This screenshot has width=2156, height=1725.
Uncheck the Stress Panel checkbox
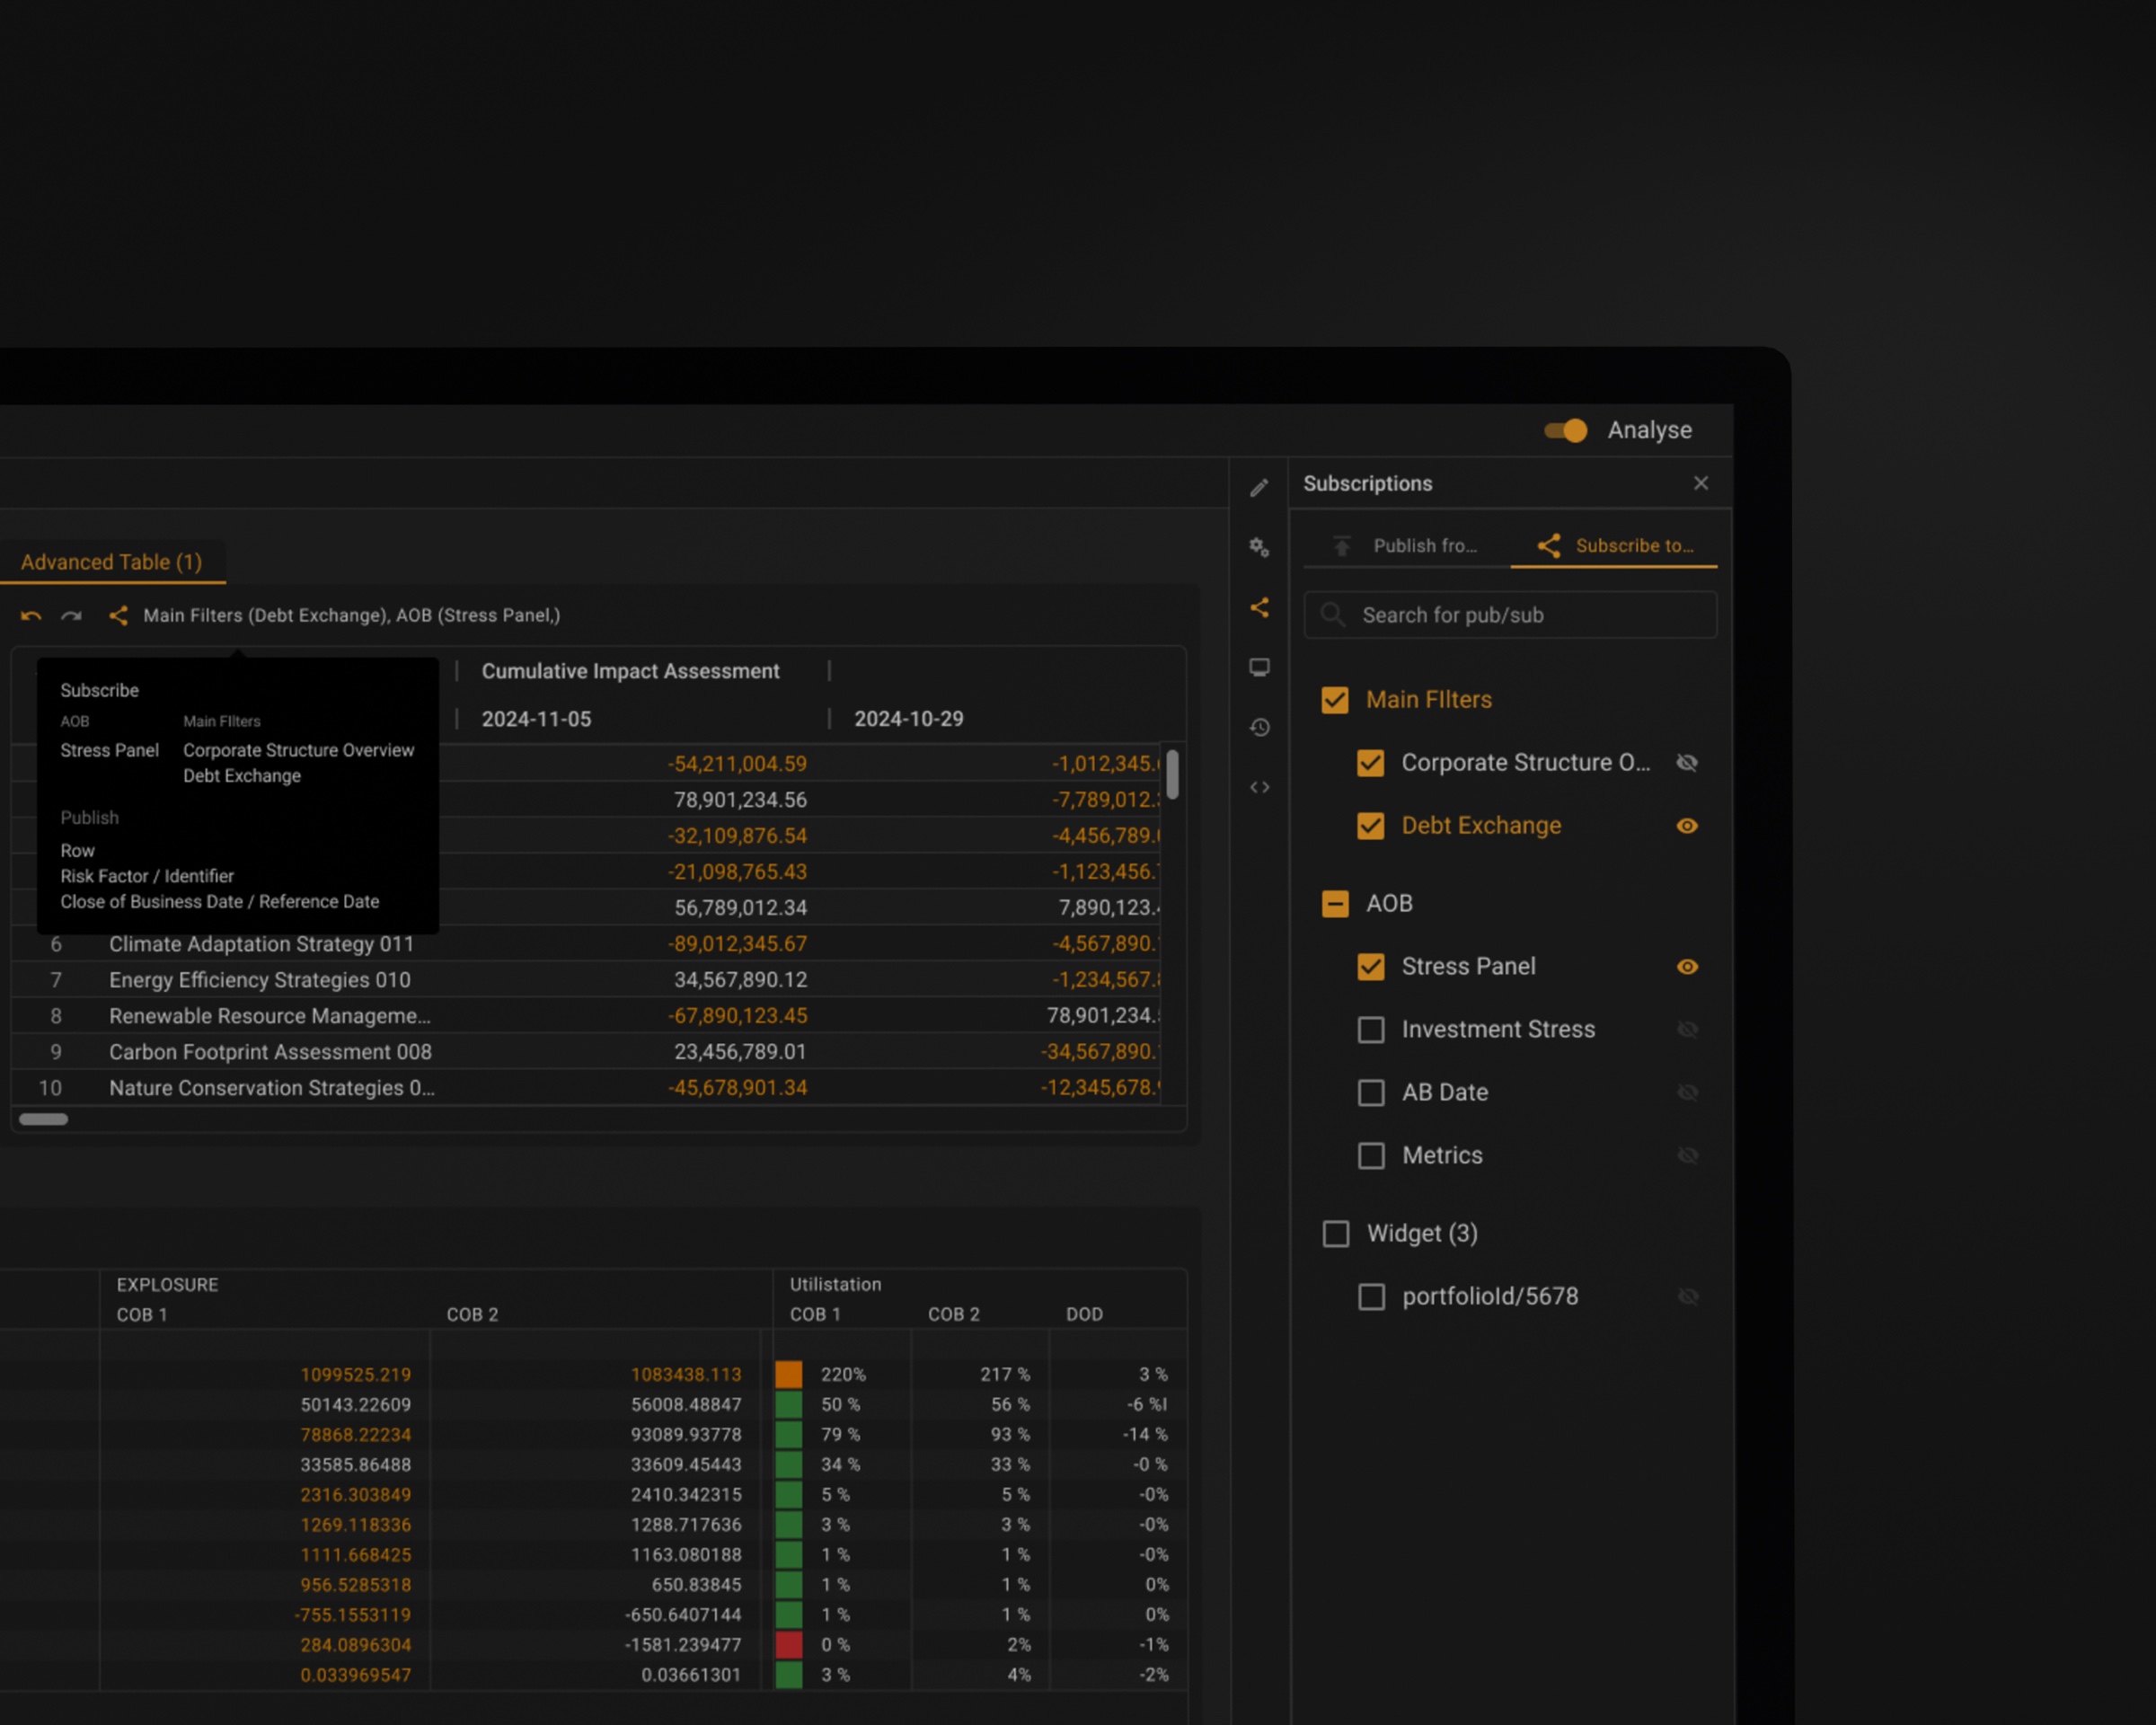1371,967
